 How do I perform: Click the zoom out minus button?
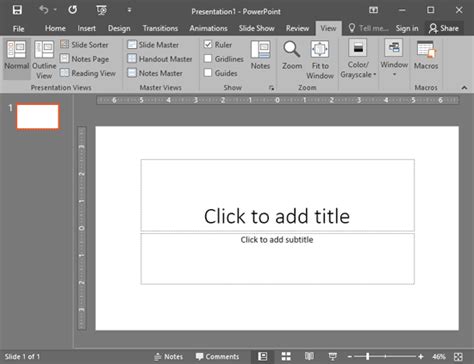point(350,357)
